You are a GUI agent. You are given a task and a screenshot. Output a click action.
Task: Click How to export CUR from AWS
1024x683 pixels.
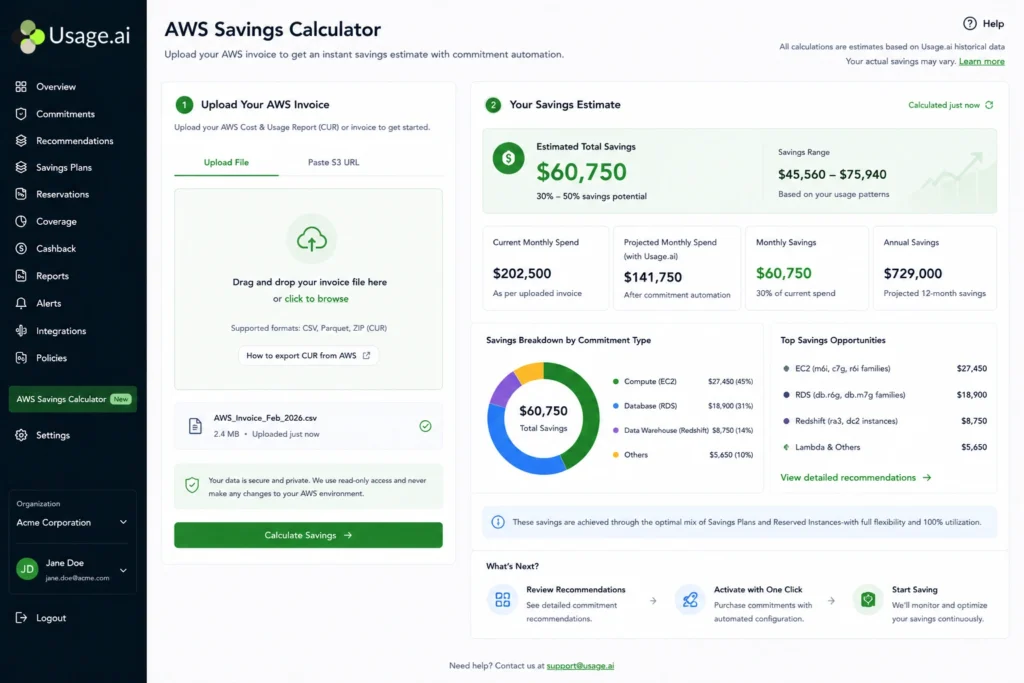(x=308, y=355)
